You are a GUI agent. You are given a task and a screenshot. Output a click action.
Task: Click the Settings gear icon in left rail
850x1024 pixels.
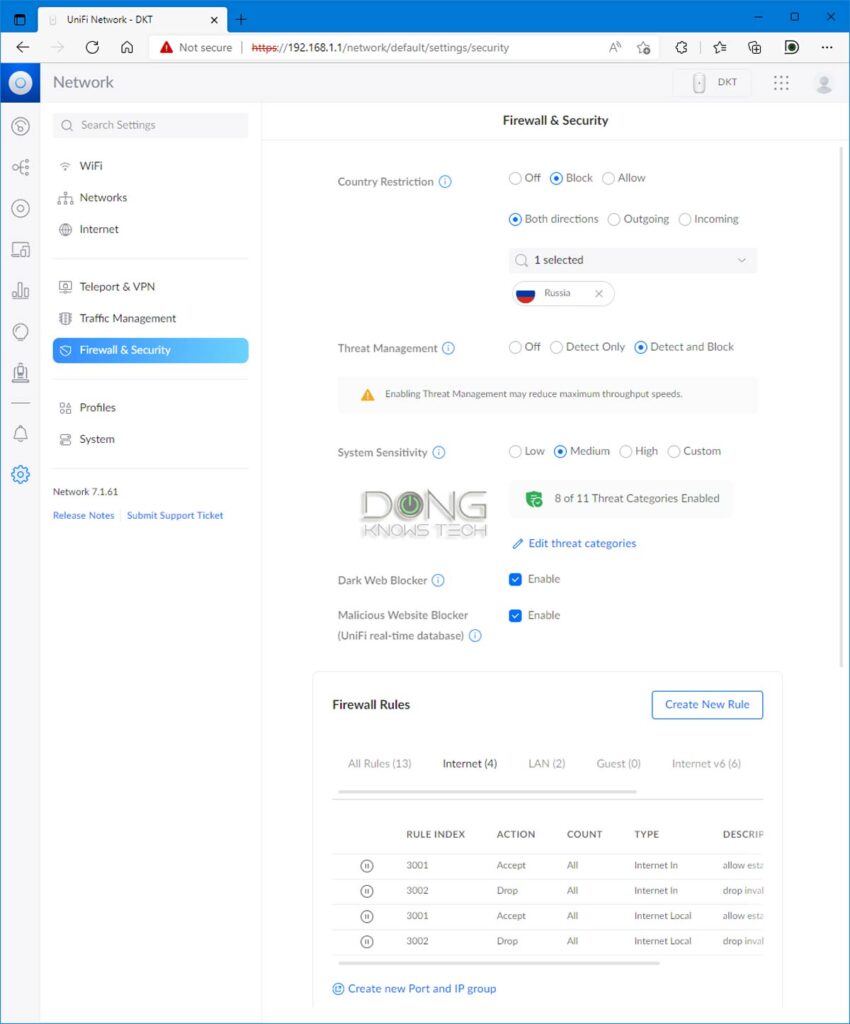point(20,474)
